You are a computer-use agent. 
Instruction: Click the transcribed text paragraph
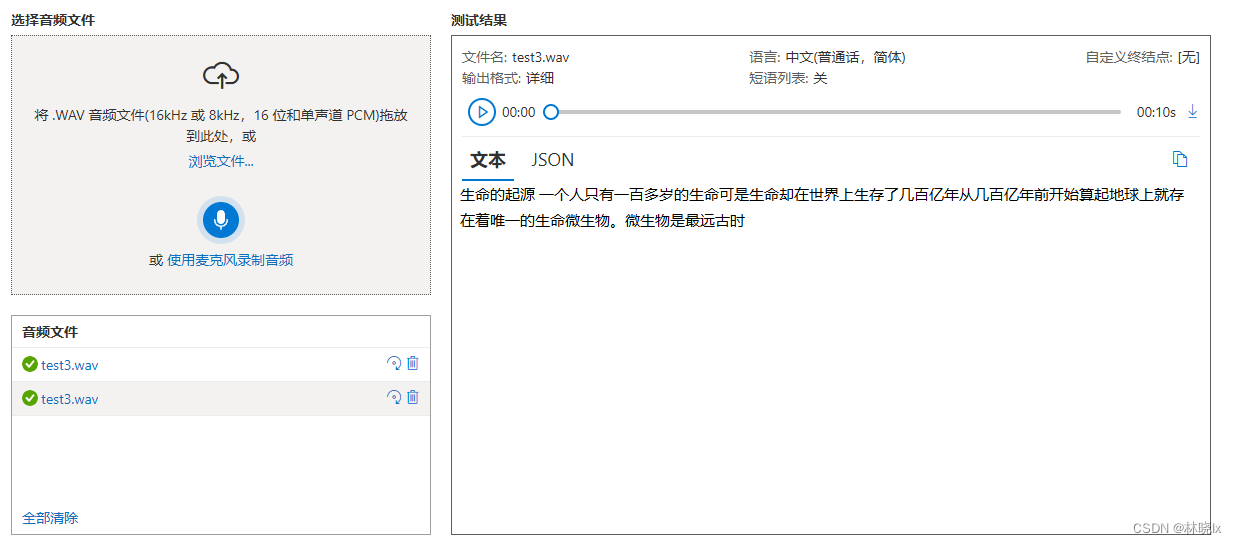click(820, 208)
